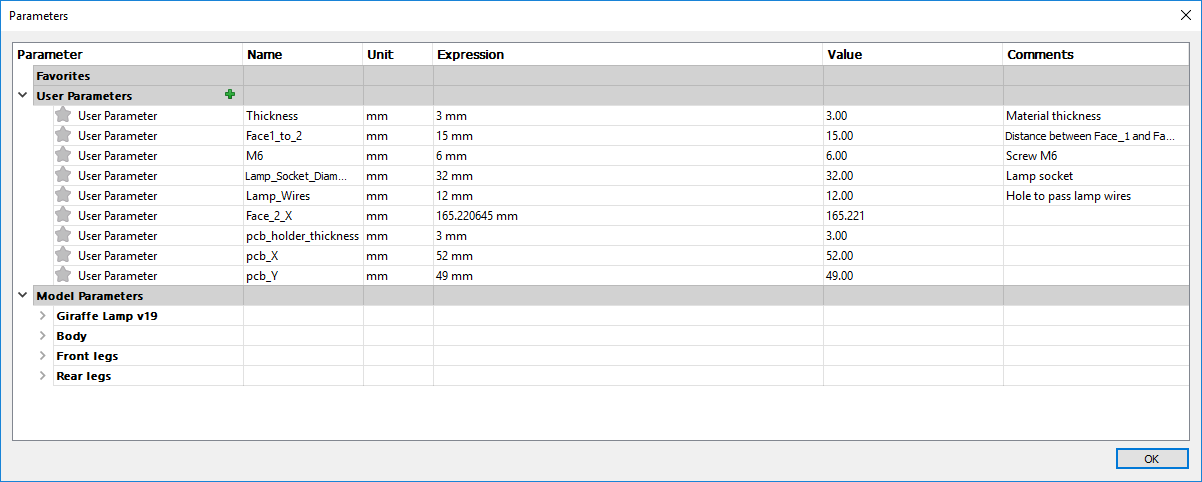
Task: Edit the '52 mm' expression cell
Action: click(628, 256)
